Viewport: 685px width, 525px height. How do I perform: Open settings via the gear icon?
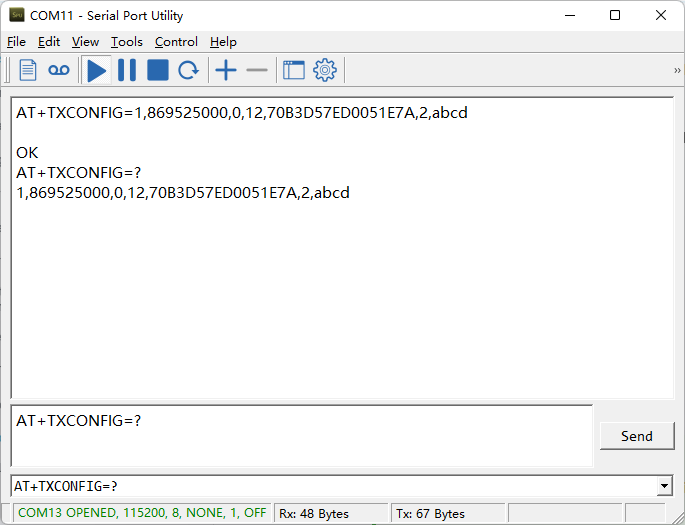tap(325, 70)
